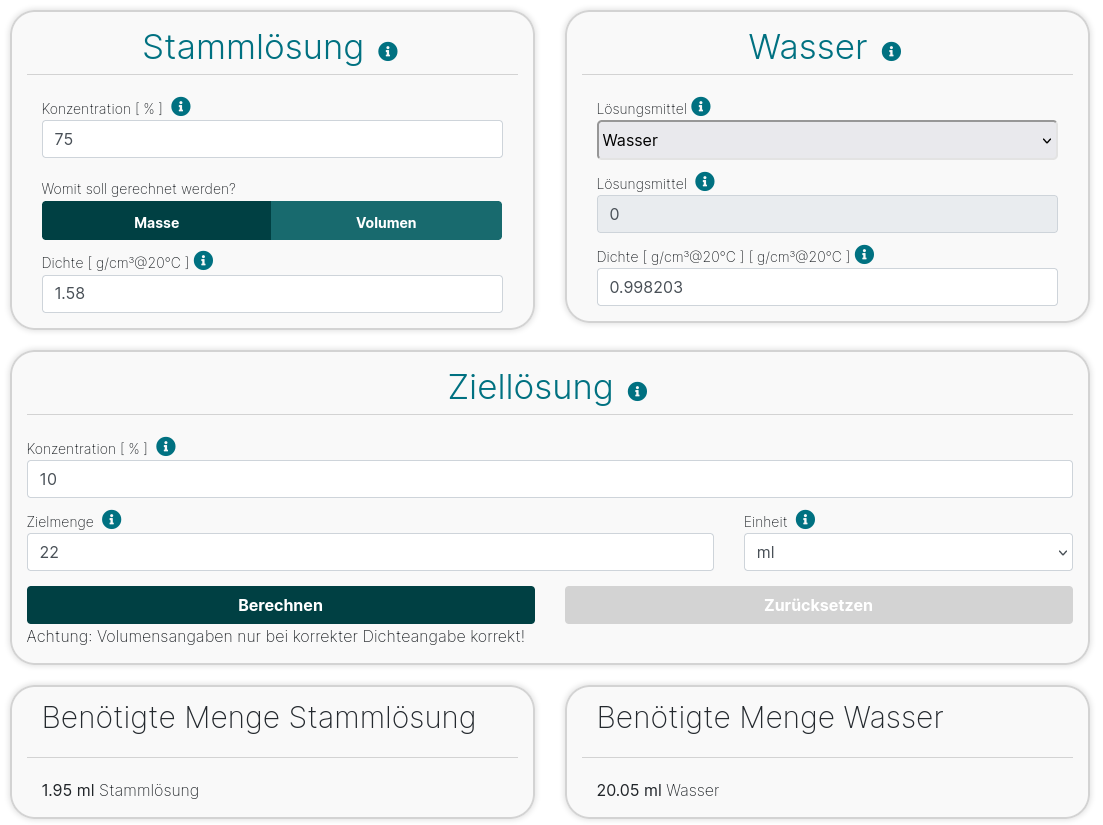Viewport: 1103px width, 825px height.
Task: Click the Stammlösung density field showing 1.58
Action: point(272,294)
